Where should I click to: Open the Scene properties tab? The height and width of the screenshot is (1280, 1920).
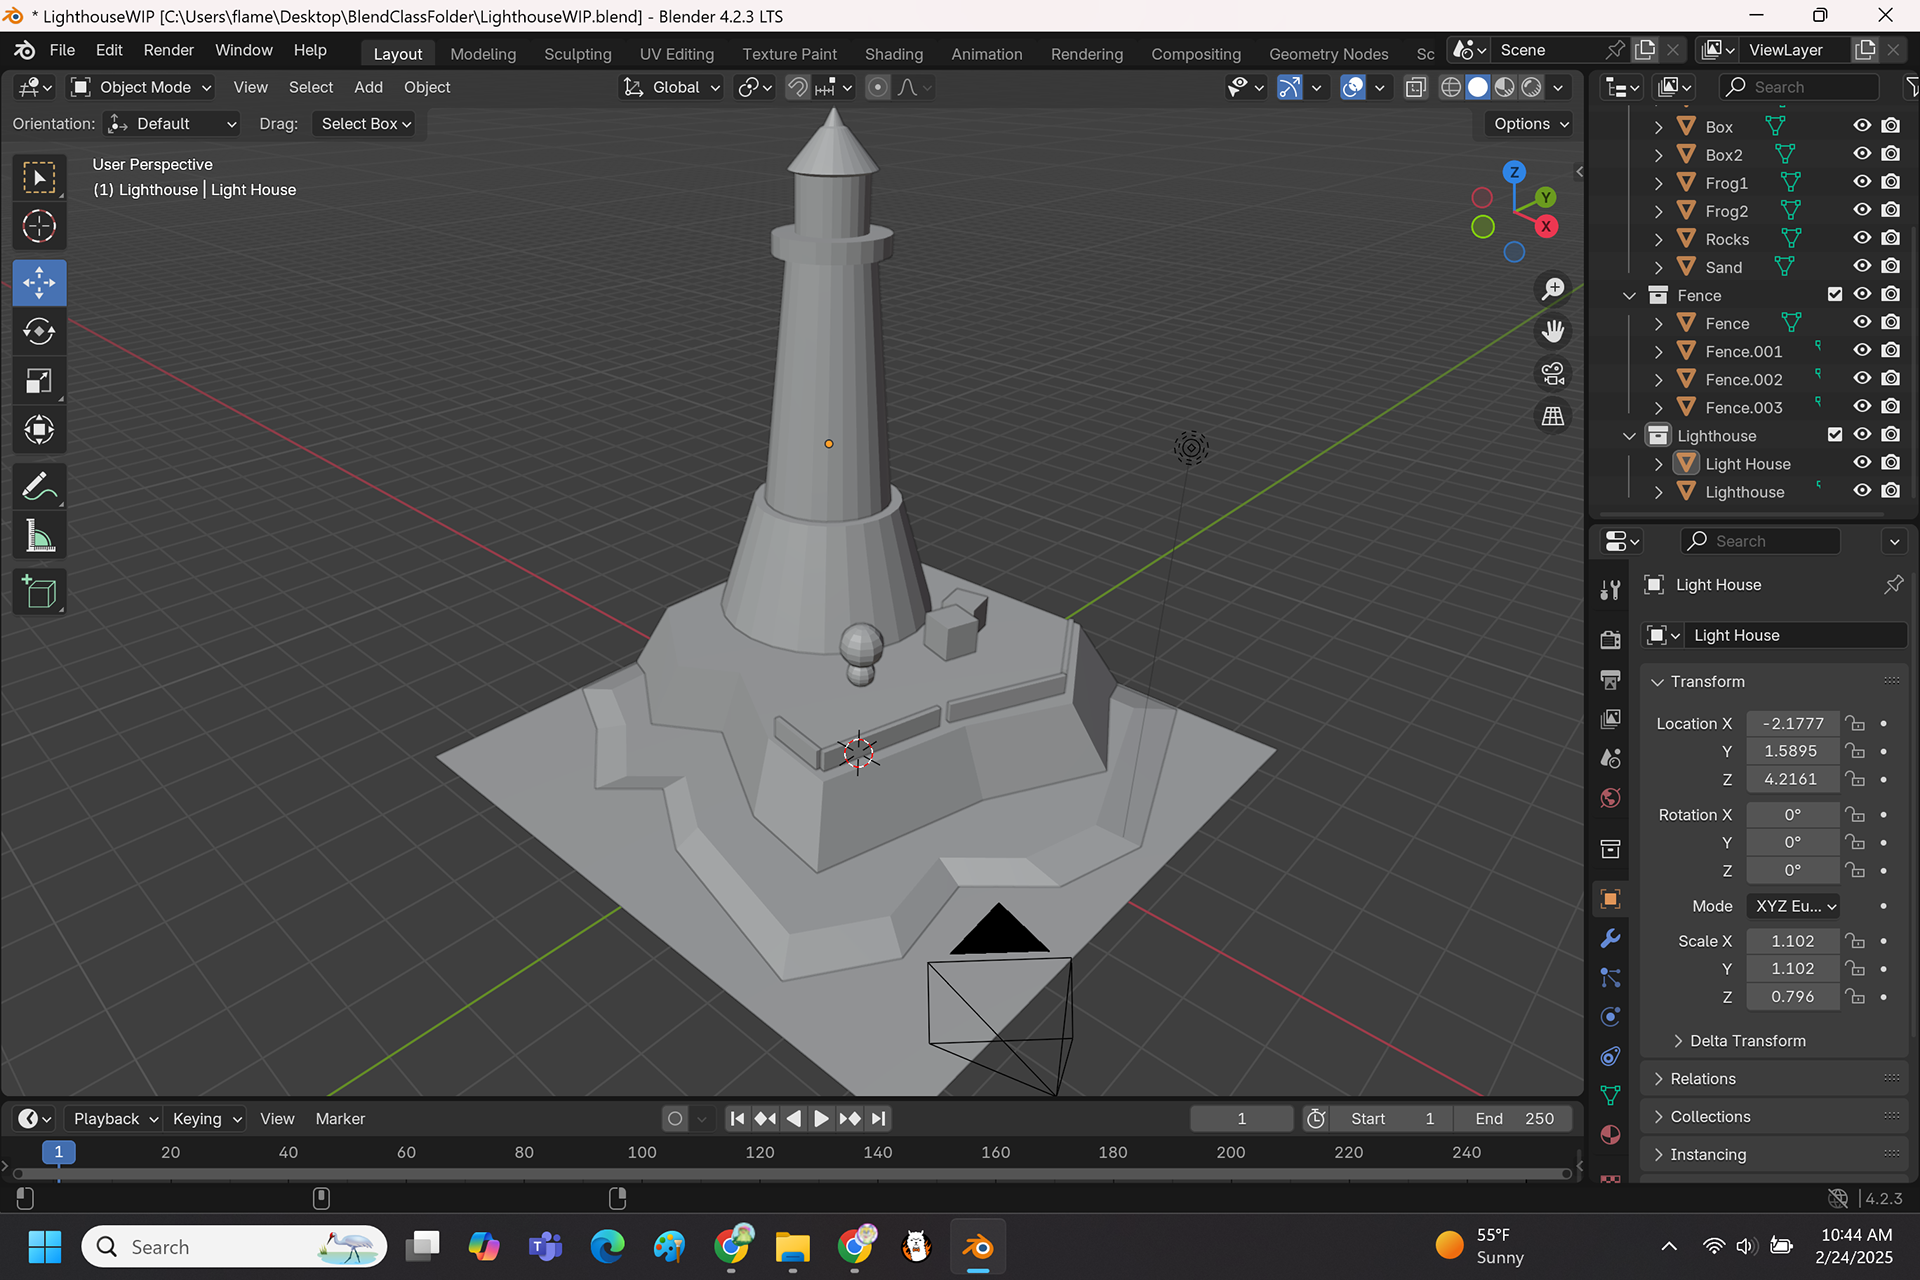point(1610,758)
